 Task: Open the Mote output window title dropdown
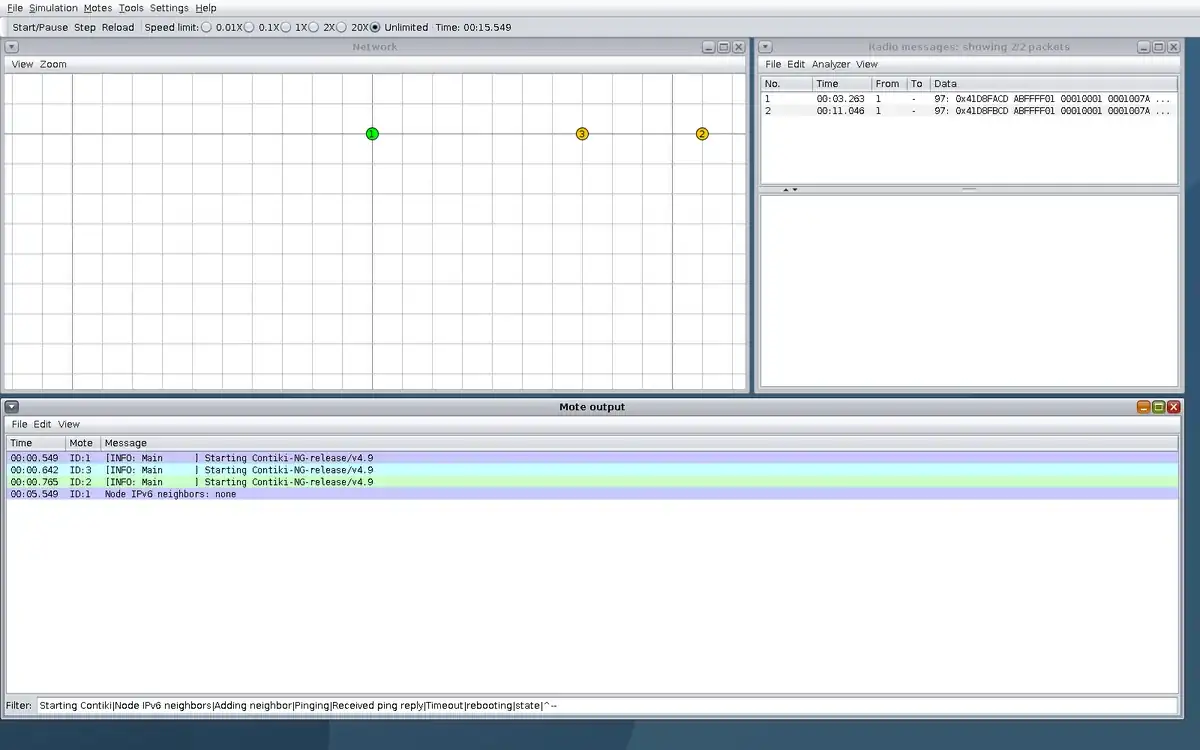tap(11, 407)
